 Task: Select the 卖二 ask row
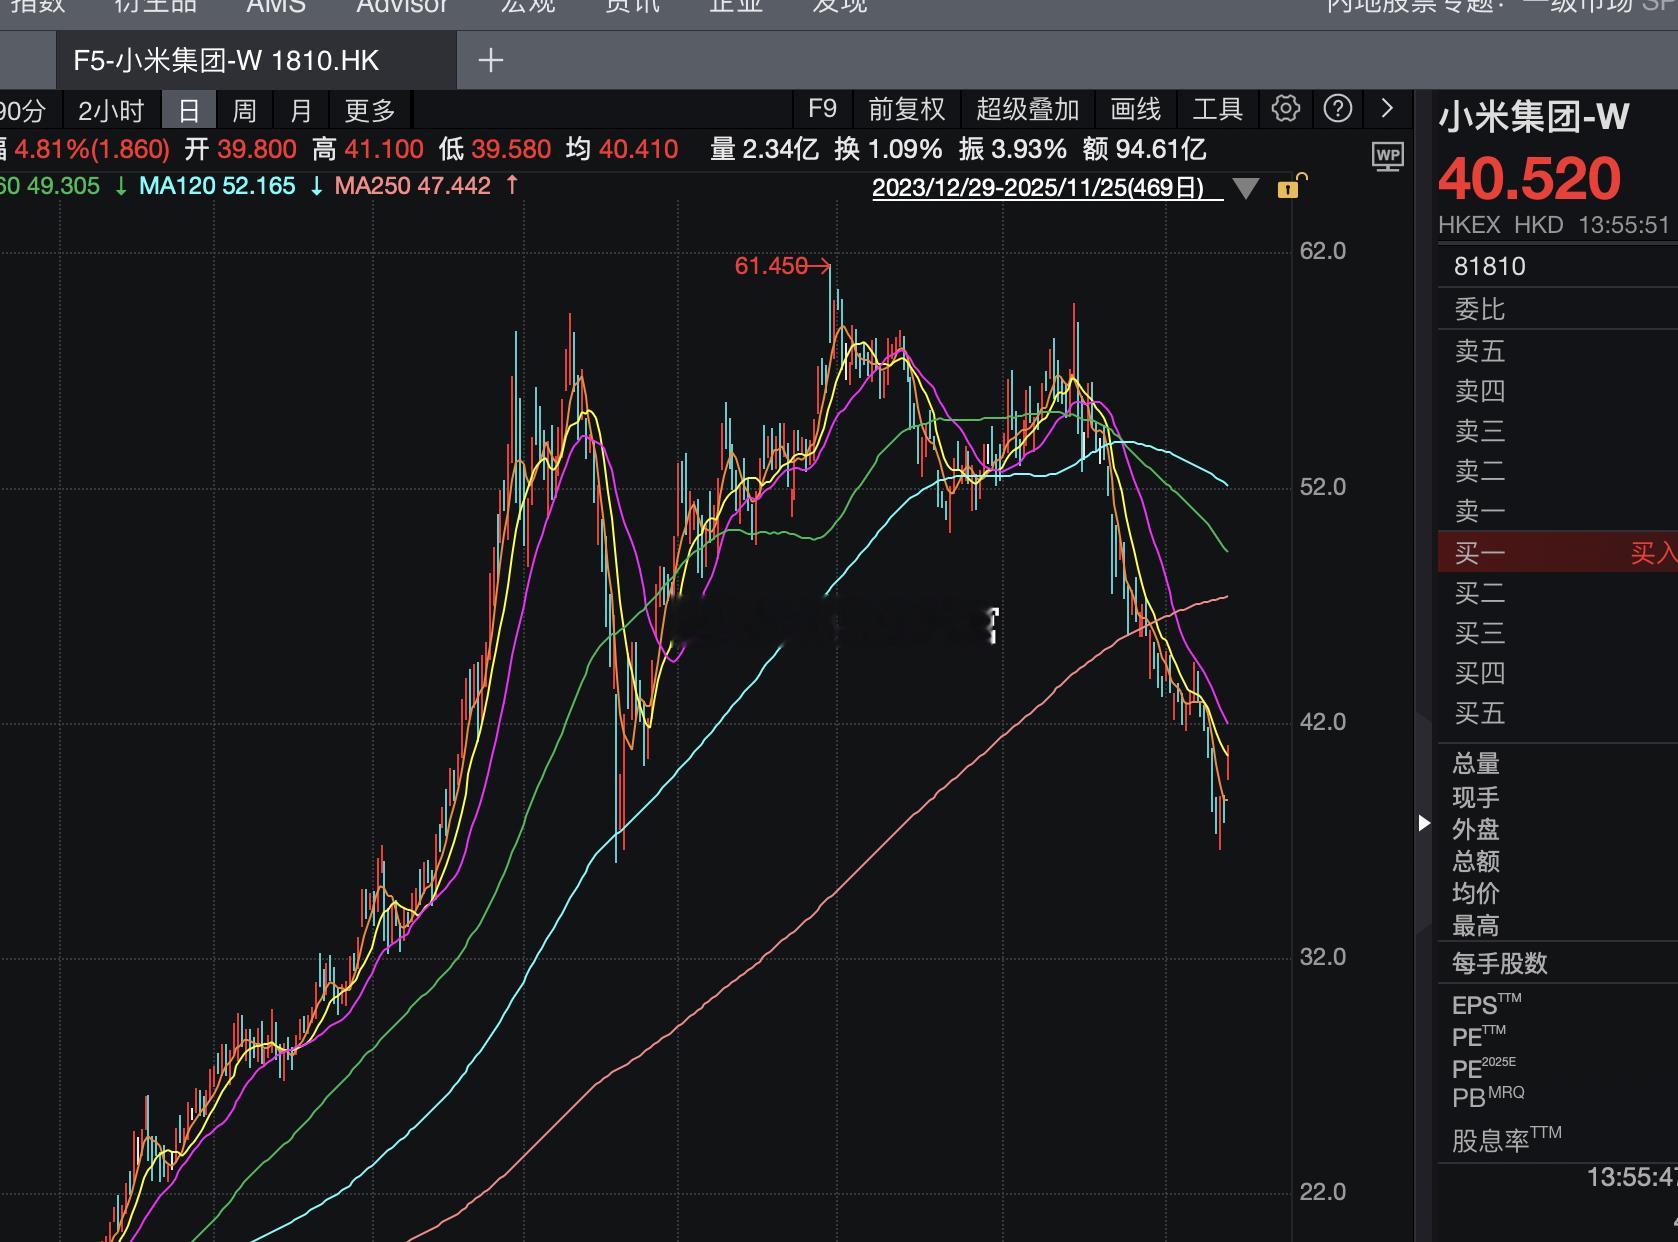(1558, 471)
